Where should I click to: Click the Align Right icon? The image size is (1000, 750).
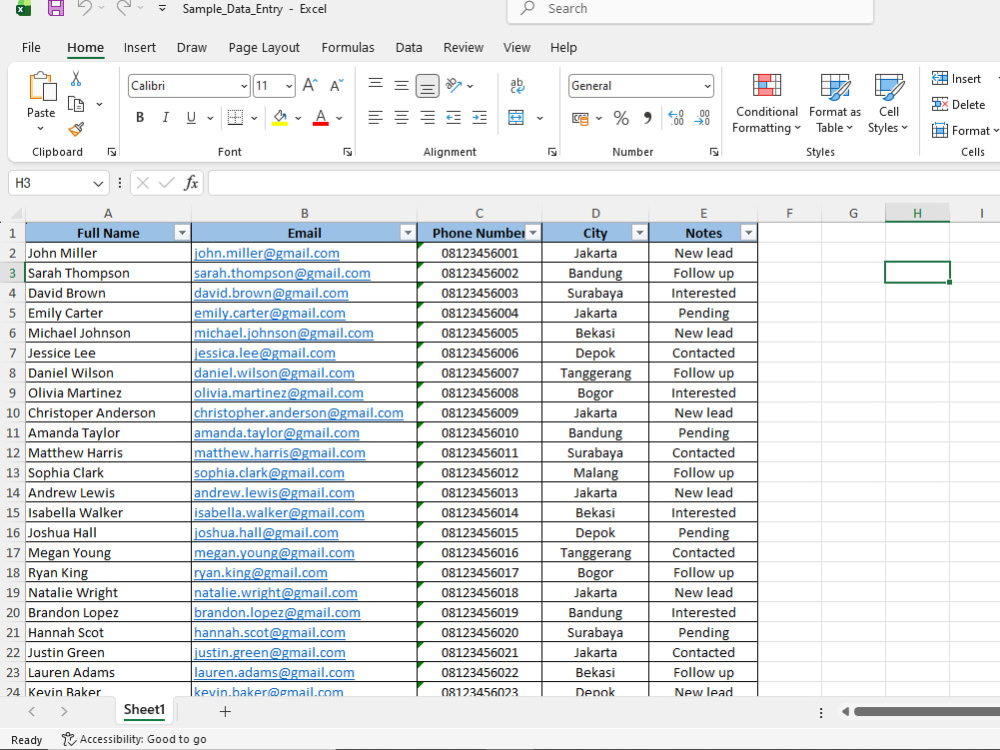[427, 117]
